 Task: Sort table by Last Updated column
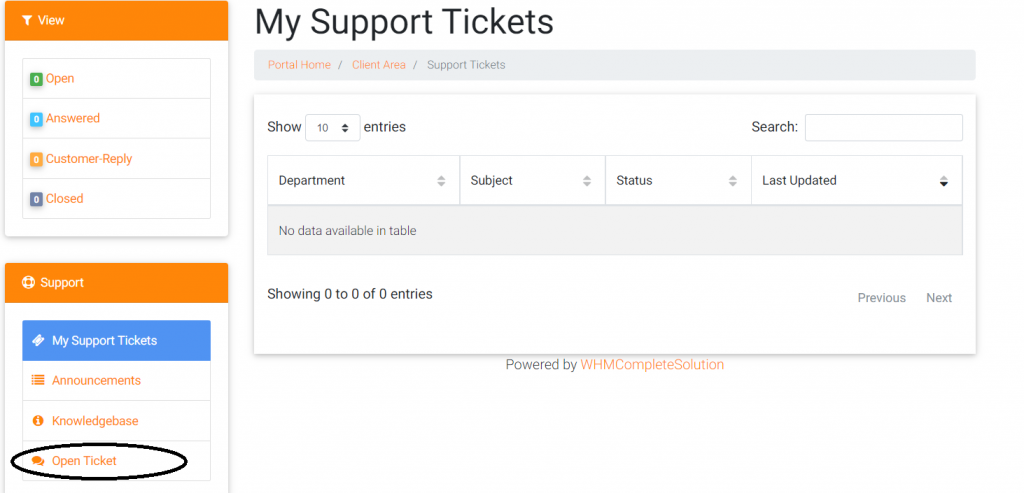click(x=856, y=181)
